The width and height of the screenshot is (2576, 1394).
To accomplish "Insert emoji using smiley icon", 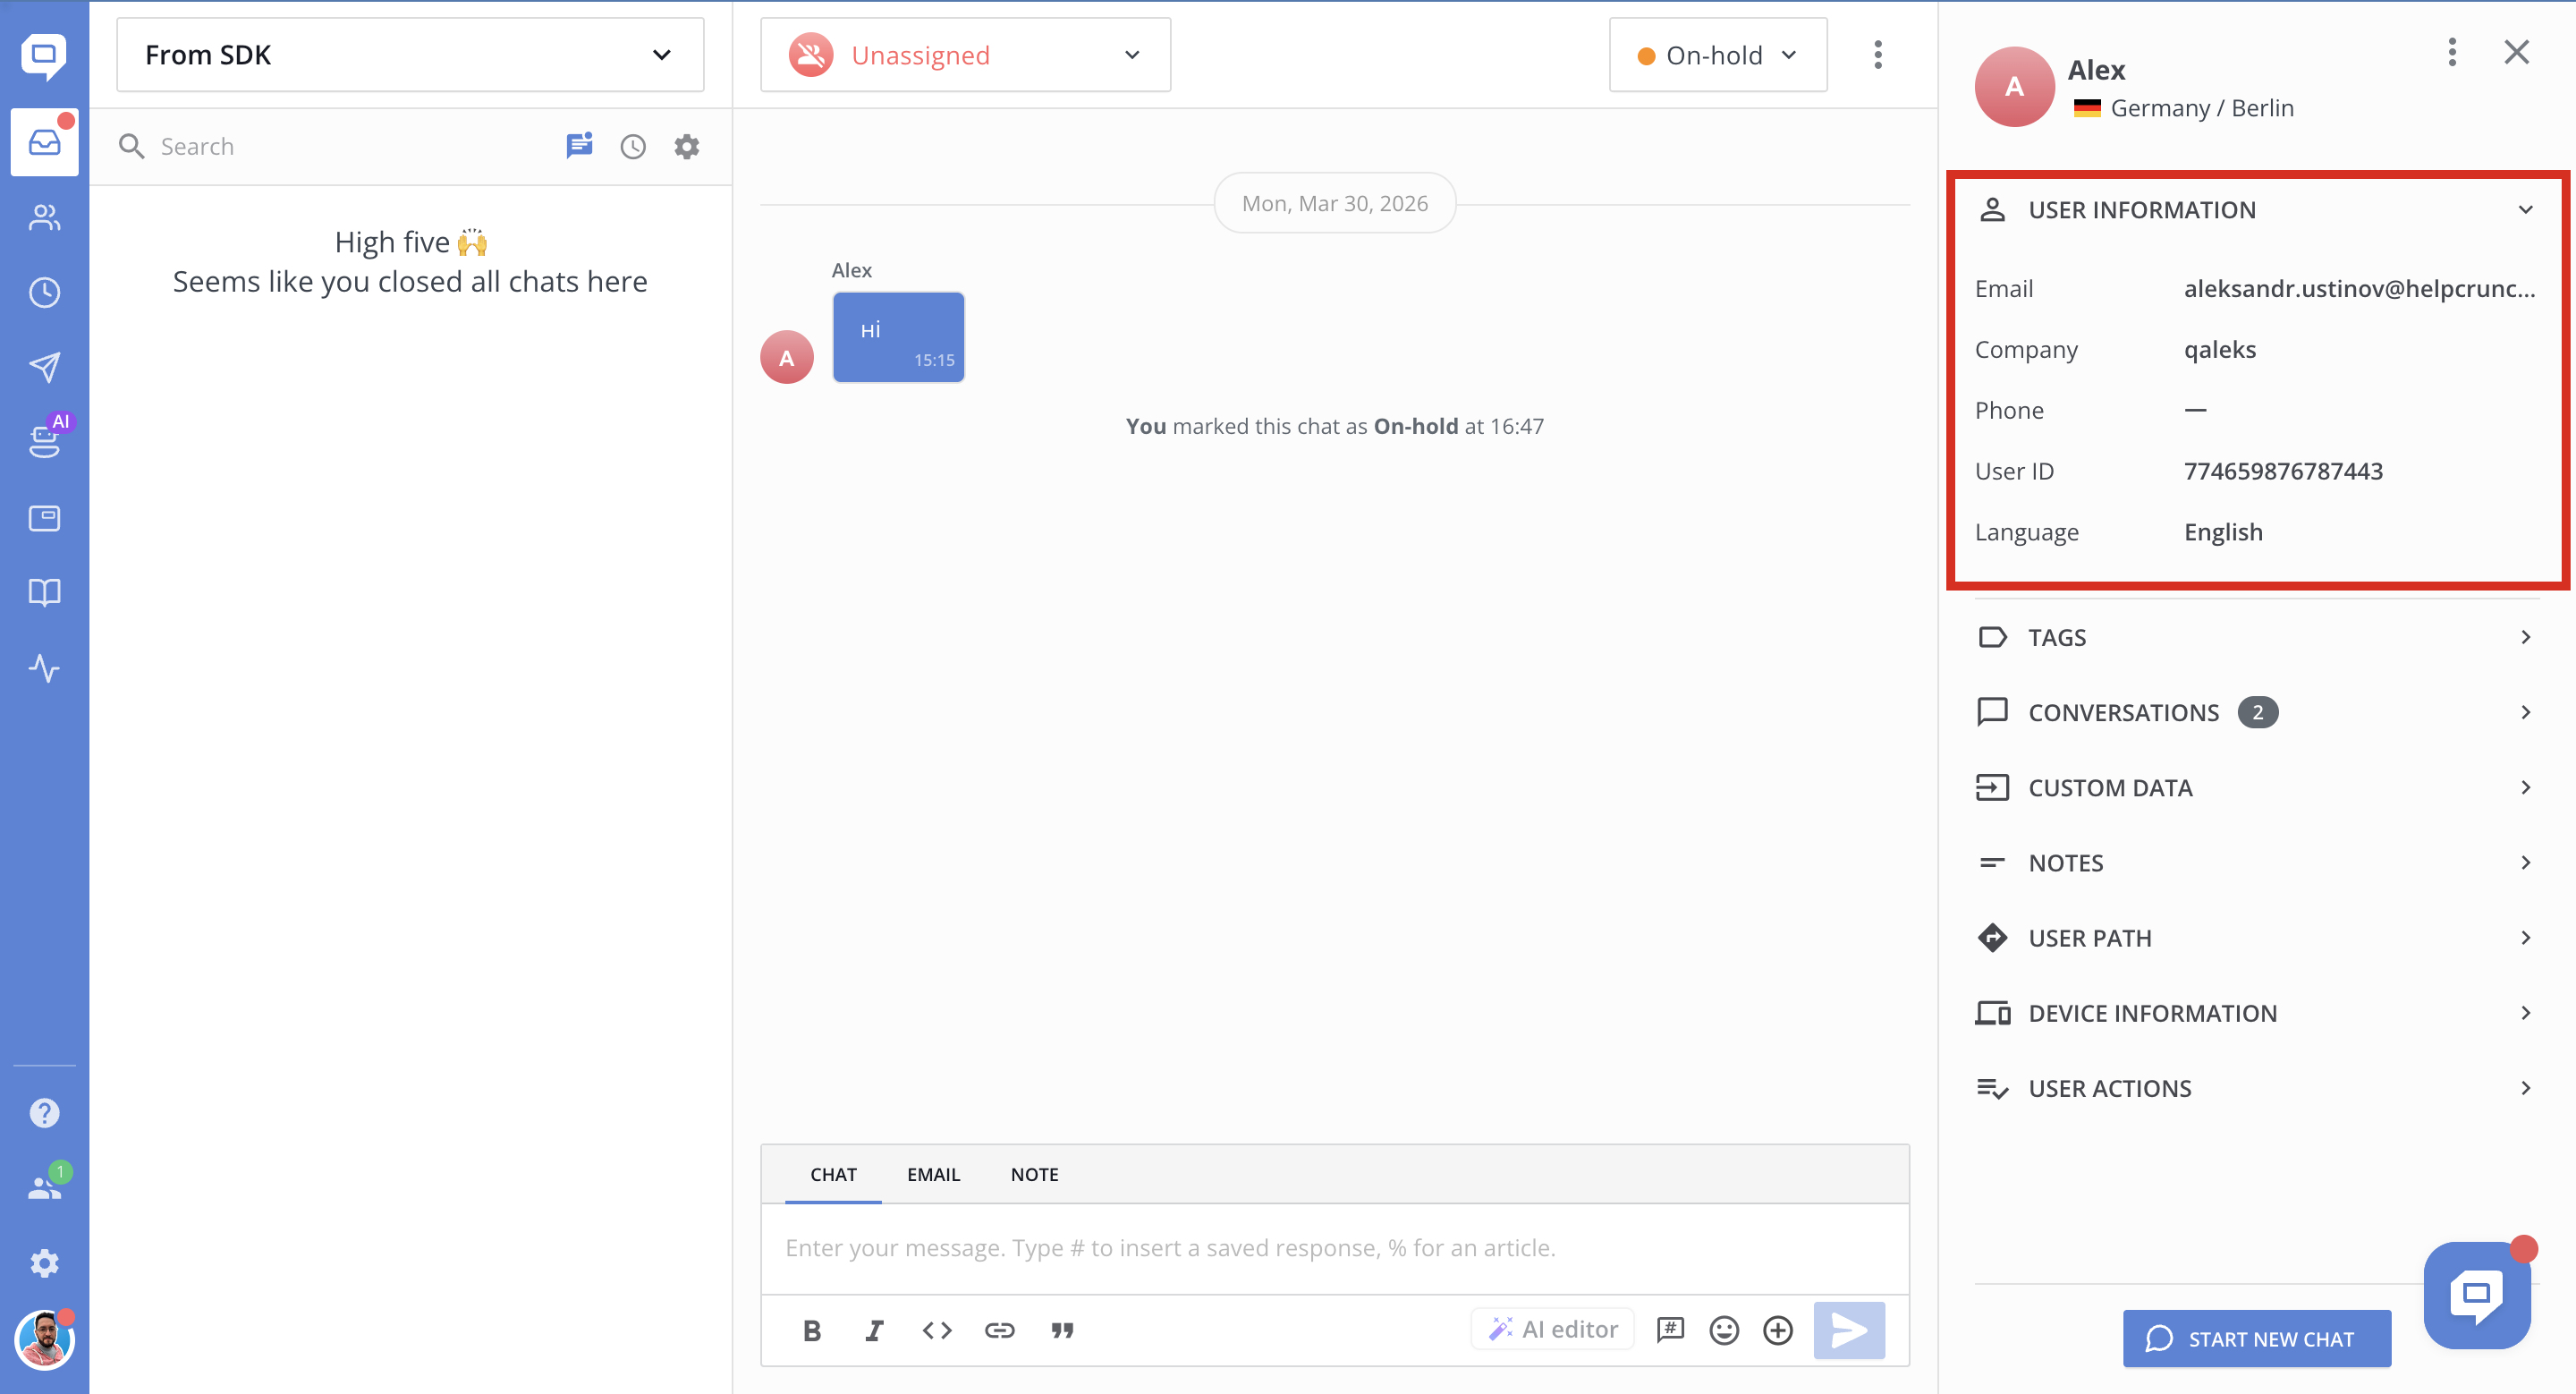I will (x=1724, y=1330).
